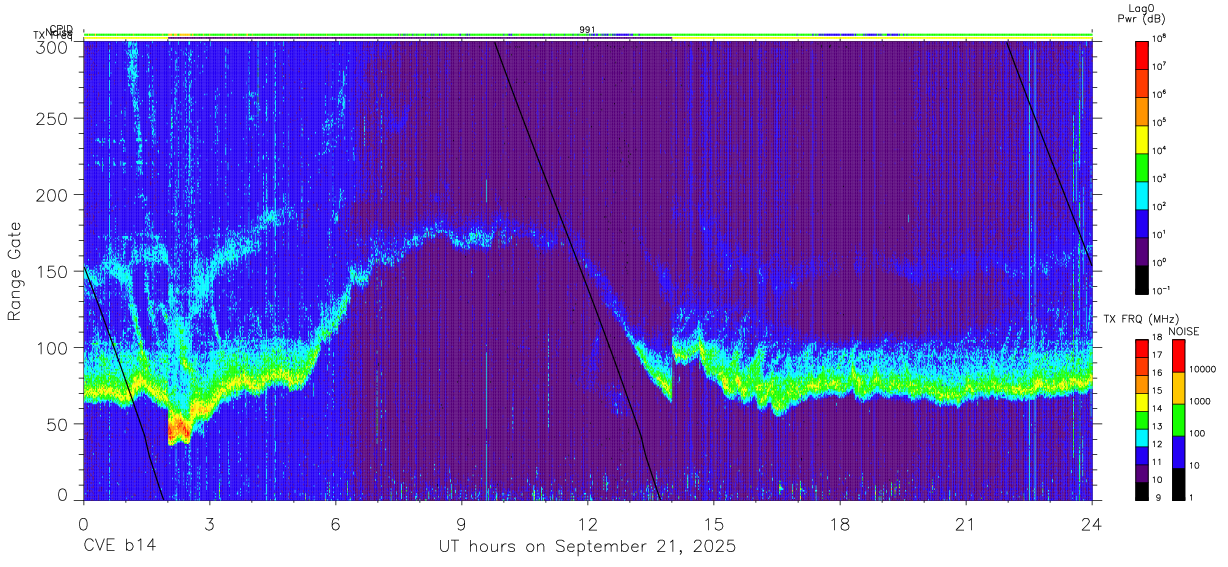The image size is (1228, 567).
Task: Click Range Gate tick label '50'
Action: click(58, 424)
